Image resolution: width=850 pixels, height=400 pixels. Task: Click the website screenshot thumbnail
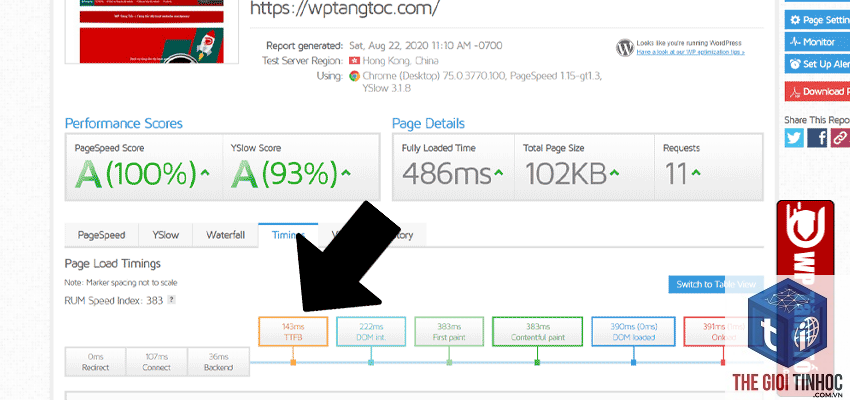coord(151,31)
